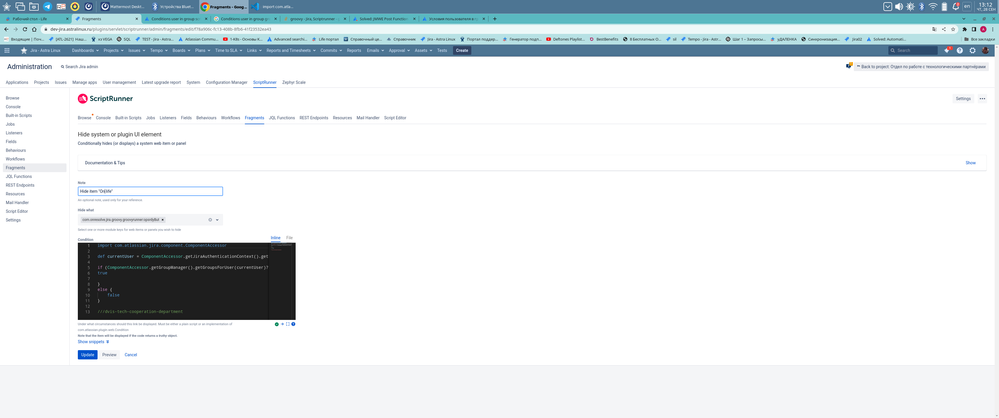999x418 pixels.
Task: Select Inline condition editor mode
Action: (x=276, y=237)
